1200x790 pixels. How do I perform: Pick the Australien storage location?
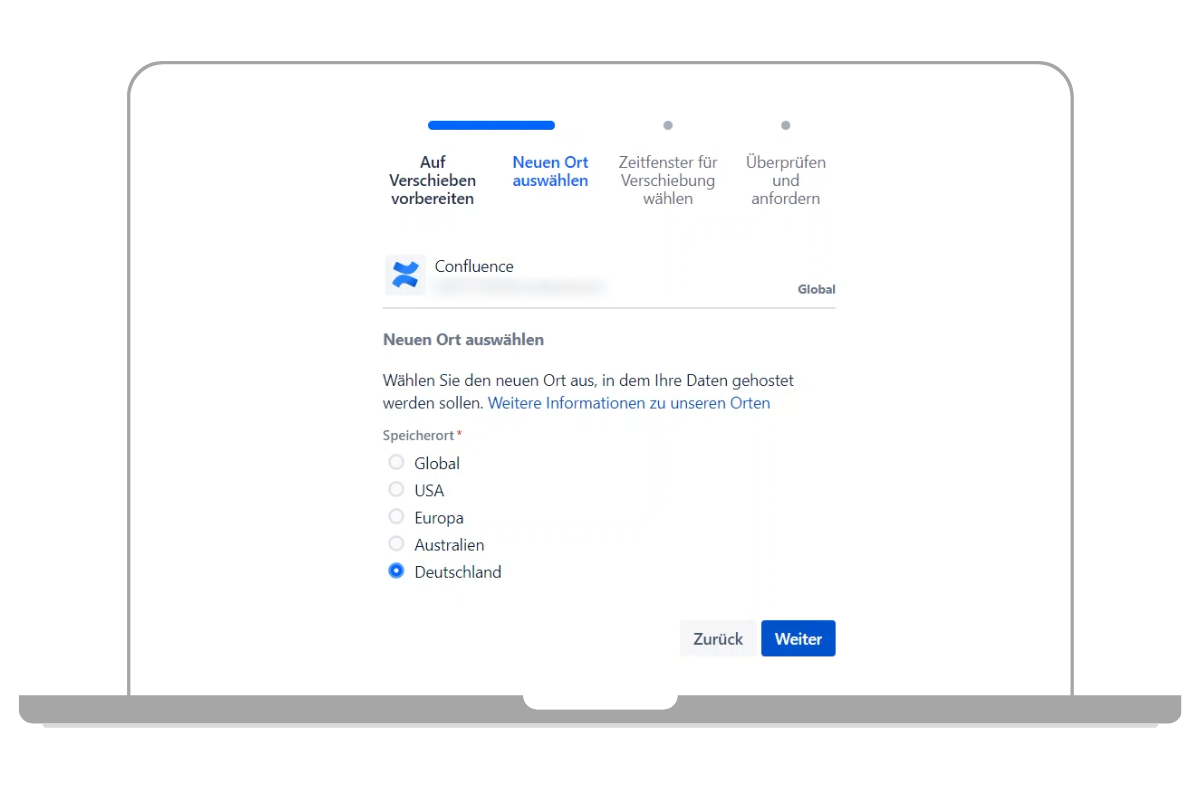[x=397, y=545]
